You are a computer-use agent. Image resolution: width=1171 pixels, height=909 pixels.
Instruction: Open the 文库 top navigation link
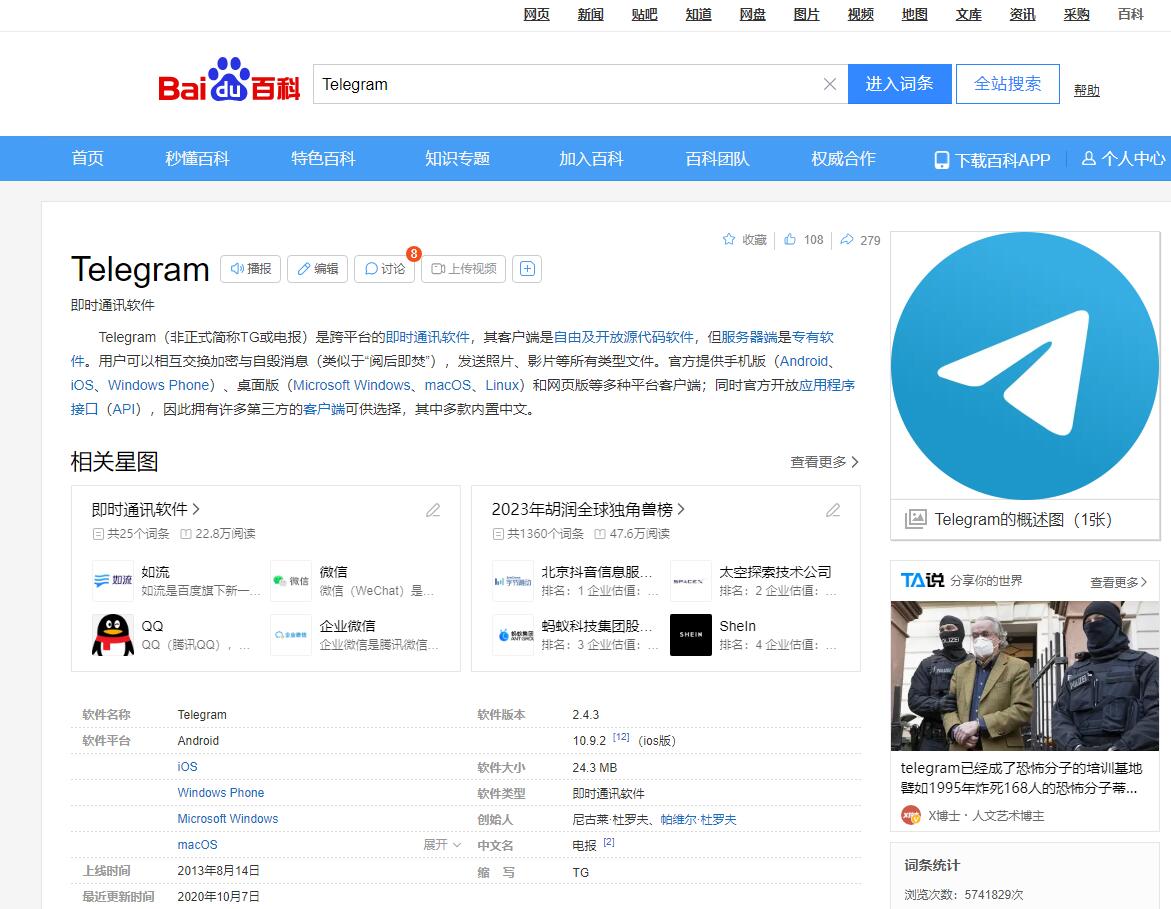(x=968, y=14)
